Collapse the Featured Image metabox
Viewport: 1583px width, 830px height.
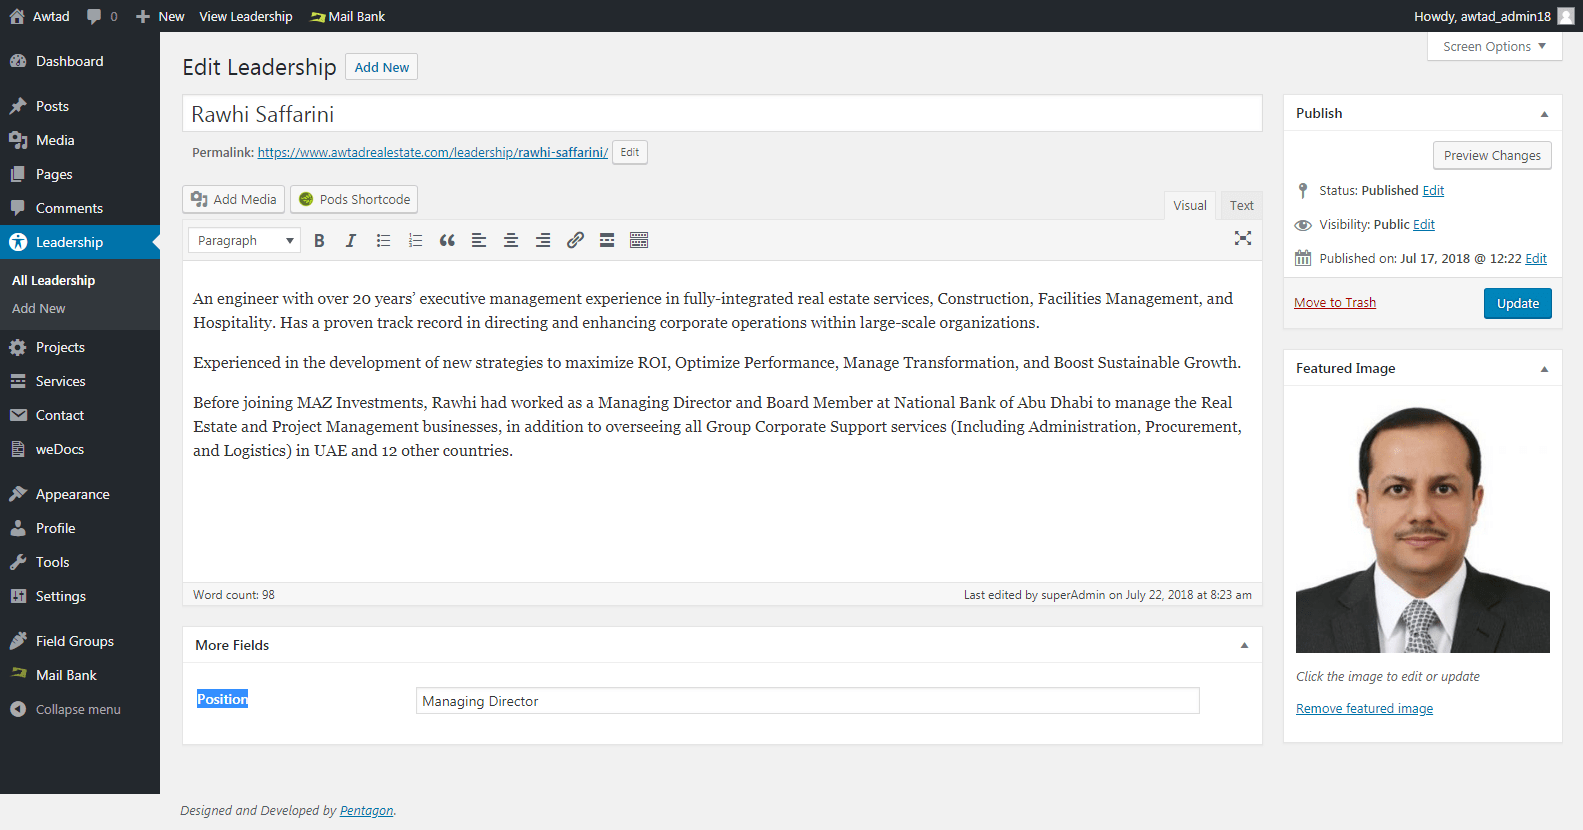click(x=1544, y=369)
